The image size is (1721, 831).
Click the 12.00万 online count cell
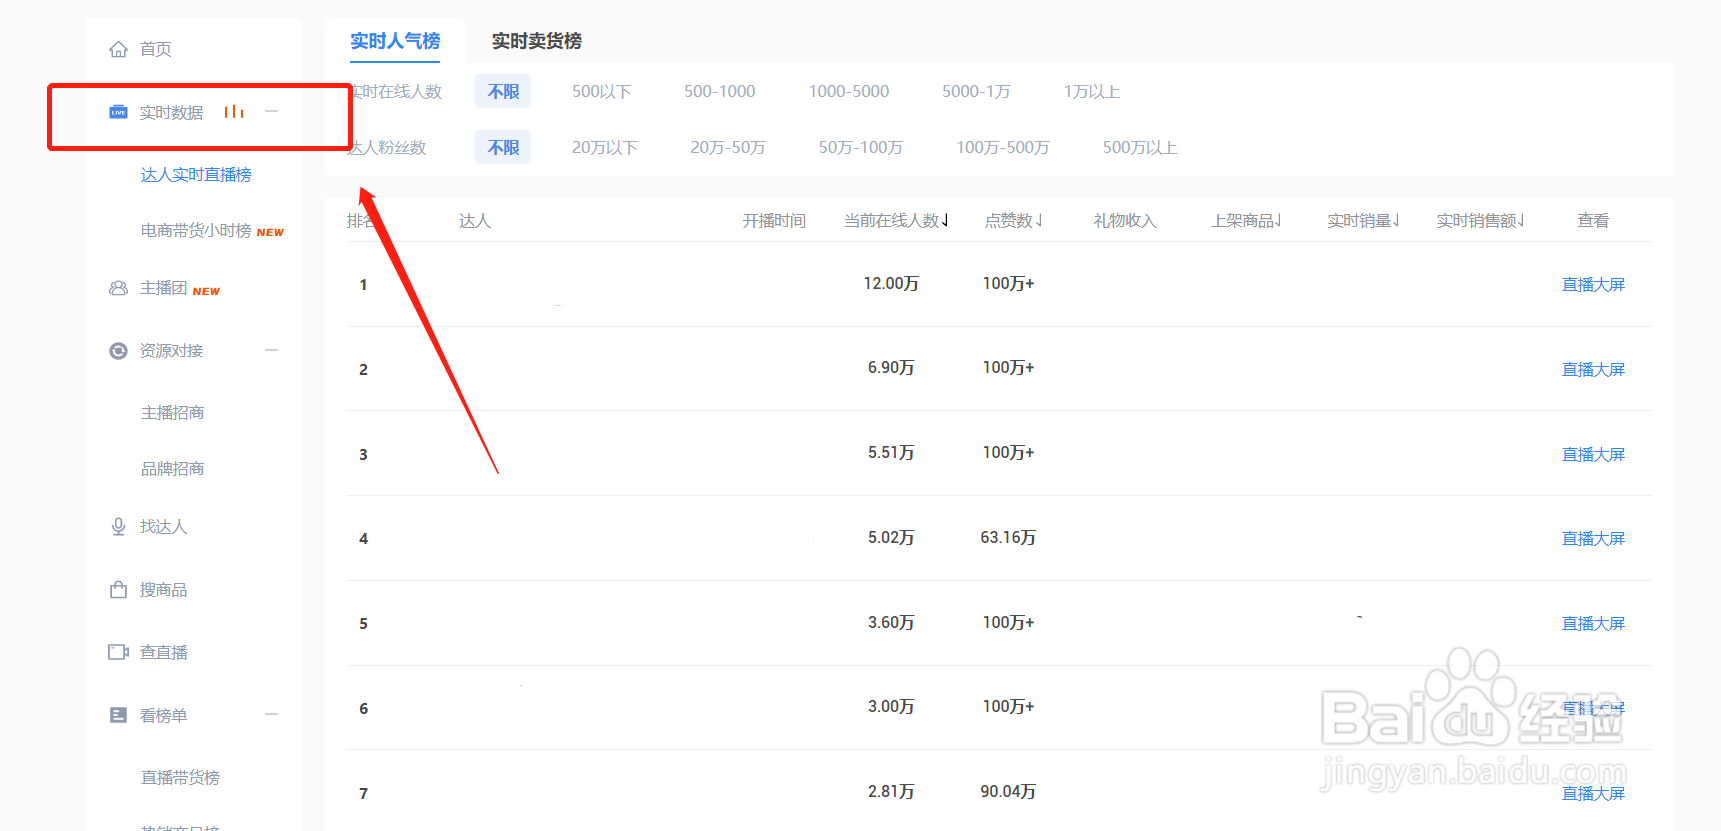891,284
